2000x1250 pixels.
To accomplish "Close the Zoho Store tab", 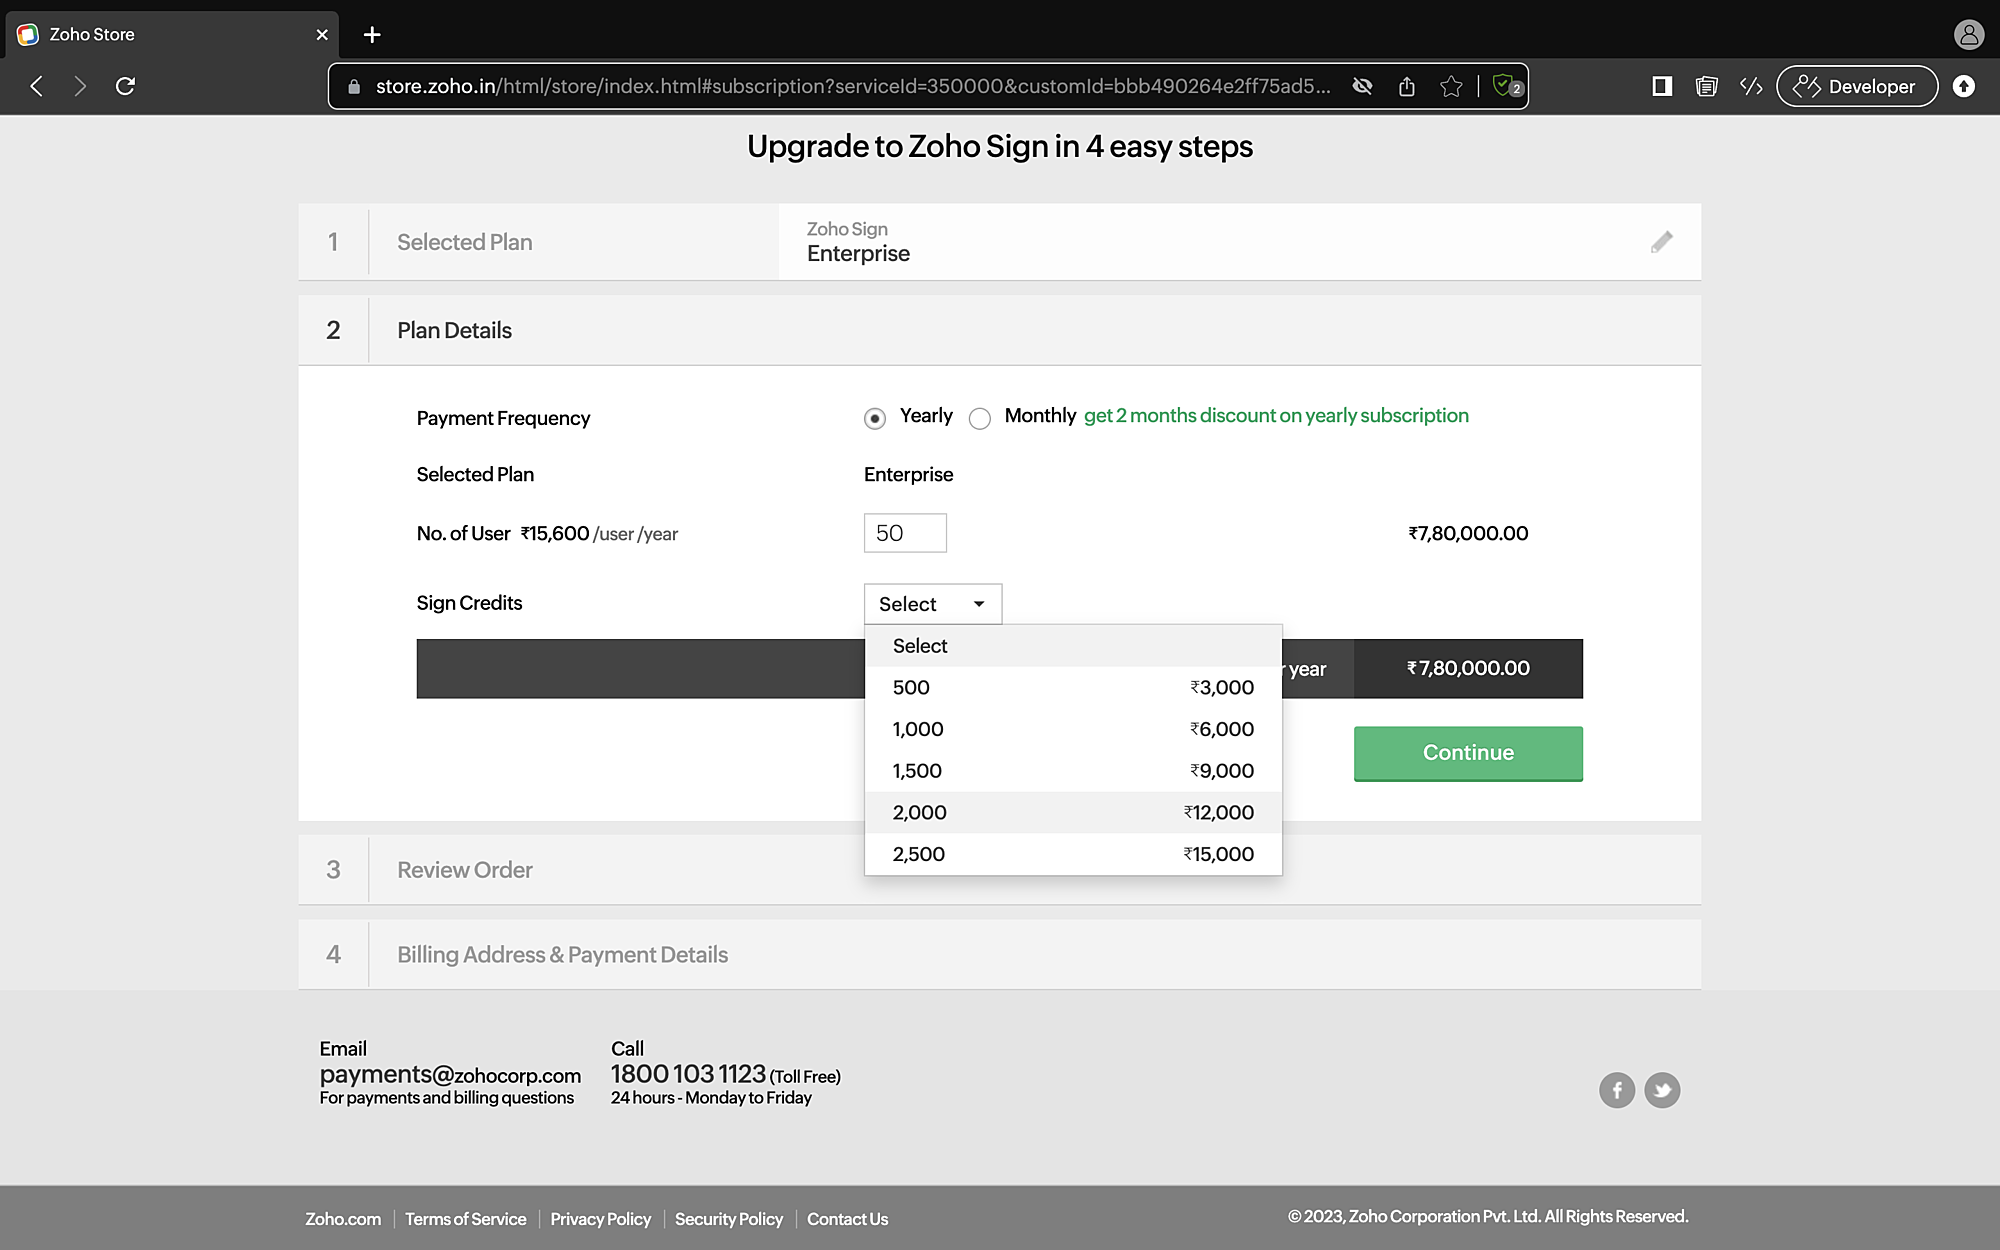I will (x=322, y=34).
